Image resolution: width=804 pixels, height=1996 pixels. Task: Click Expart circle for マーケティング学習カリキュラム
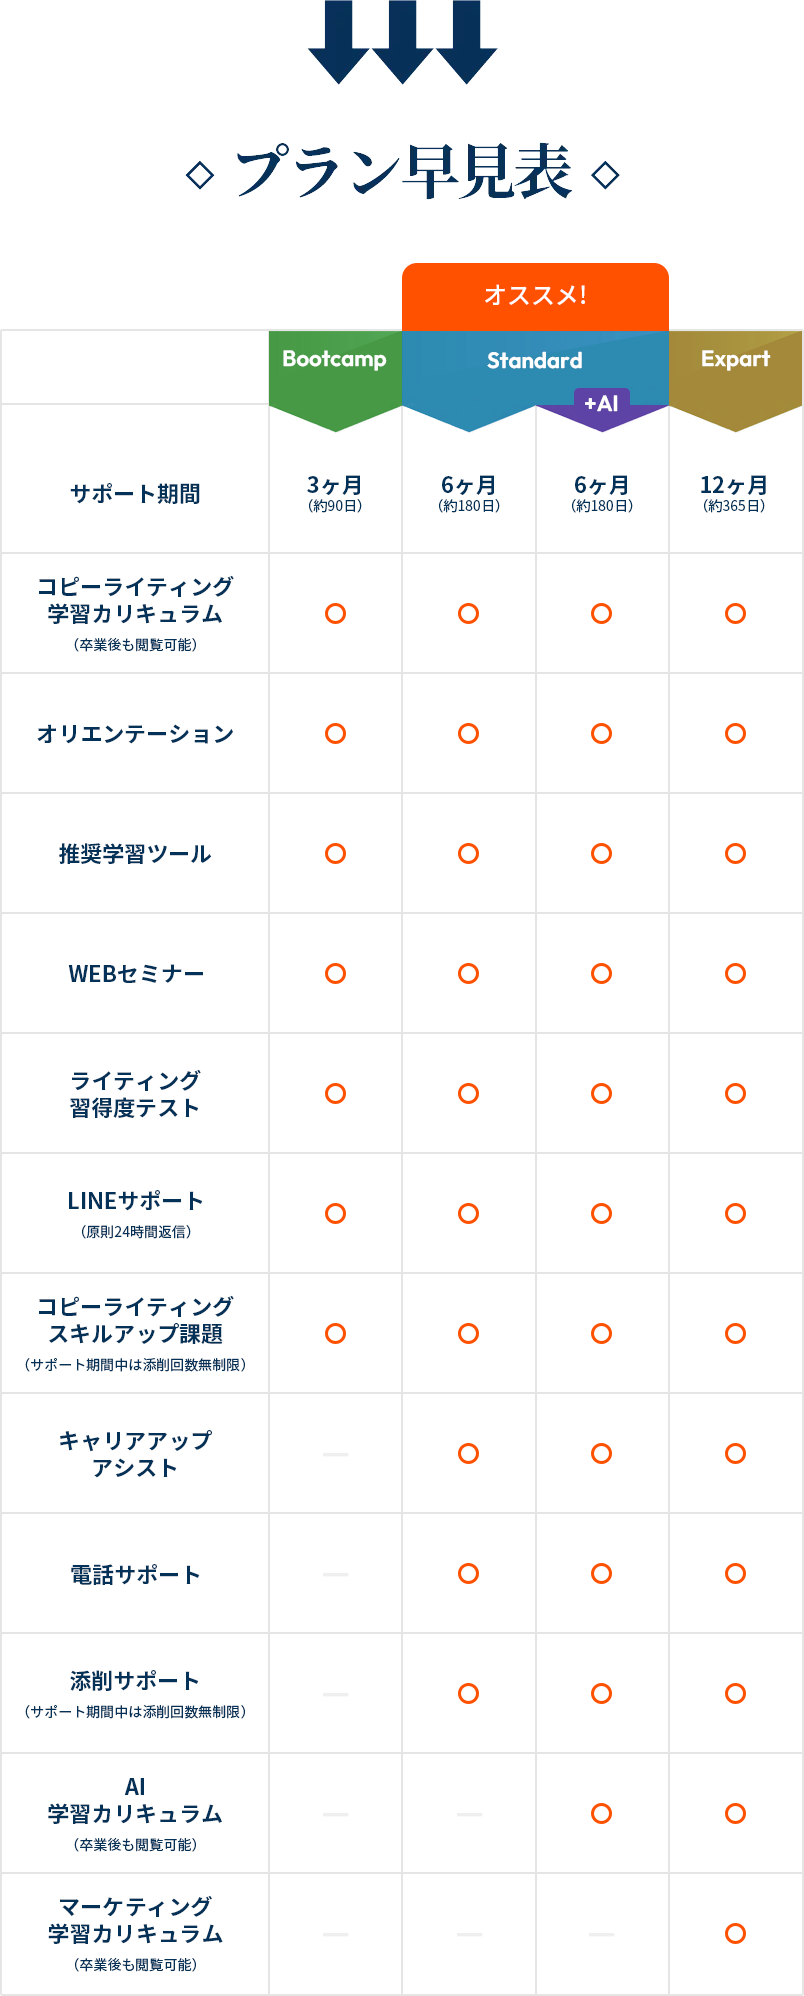[x=735, y=1934]
